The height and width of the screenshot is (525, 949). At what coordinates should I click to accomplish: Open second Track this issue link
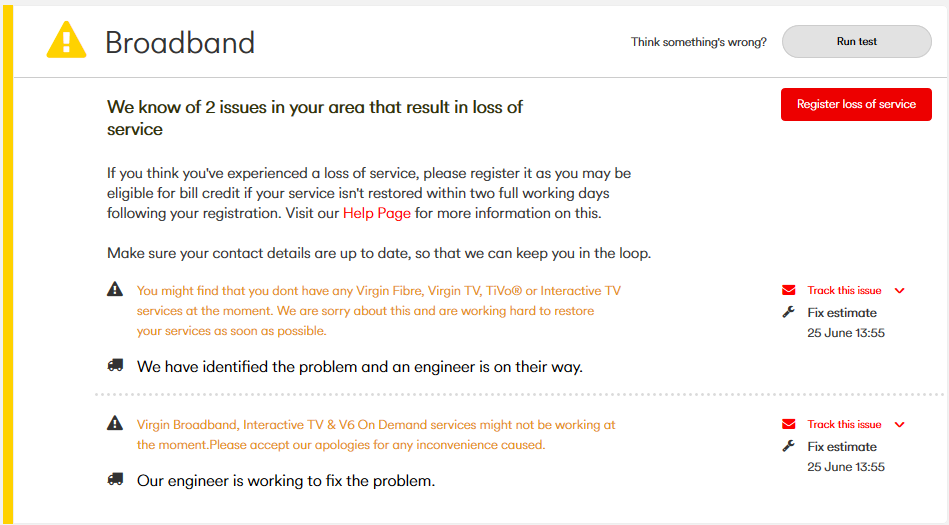pos(844,425)
